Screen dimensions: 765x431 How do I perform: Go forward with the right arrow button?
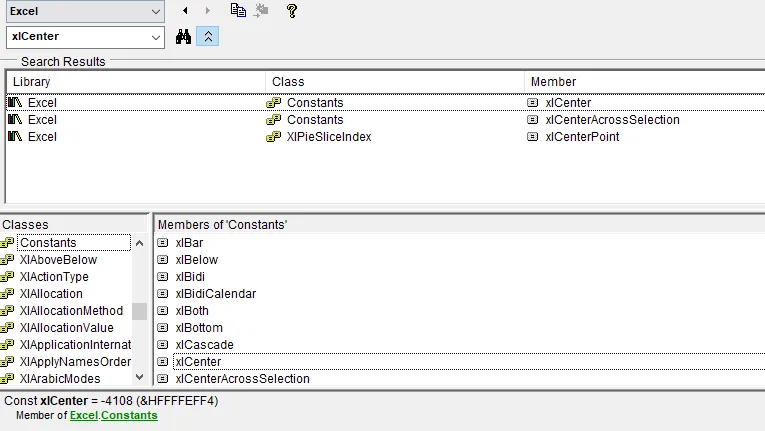point(208,10)
